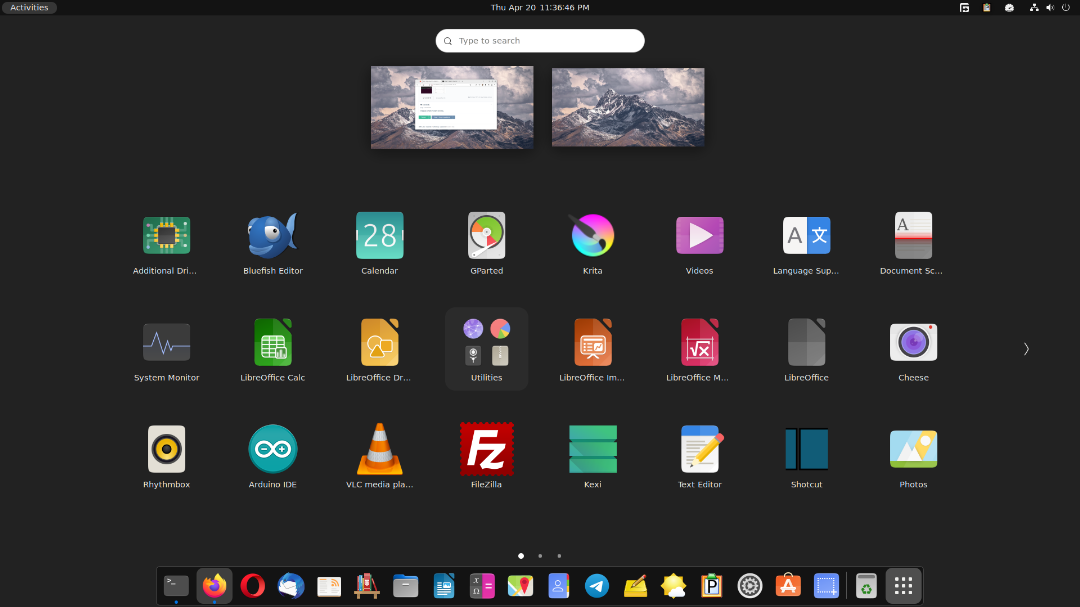The width and height of the screenshot is (1080, 607).
Task: Start Arduino IDE from the grid
Action: click(x=272, y=450)
